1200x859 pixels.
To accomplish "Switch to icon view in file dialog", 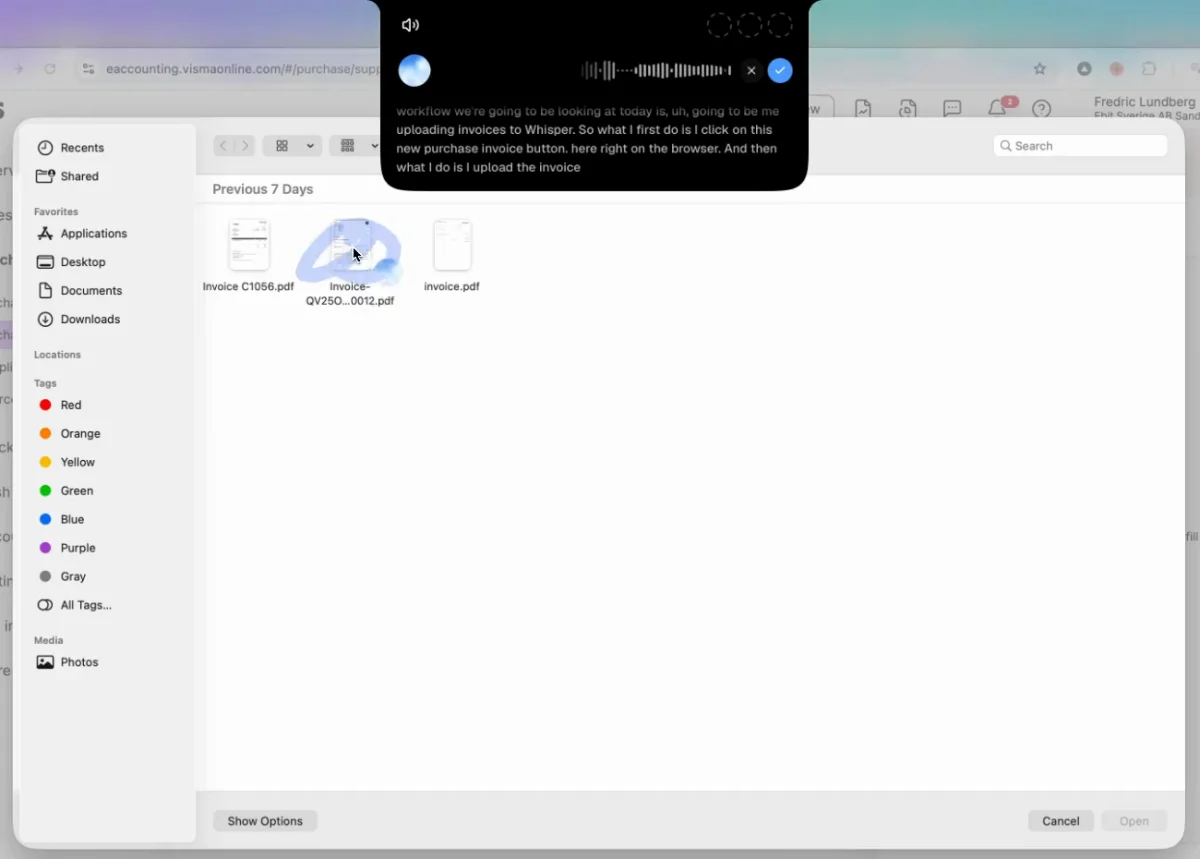I will (x=282, y=146).
